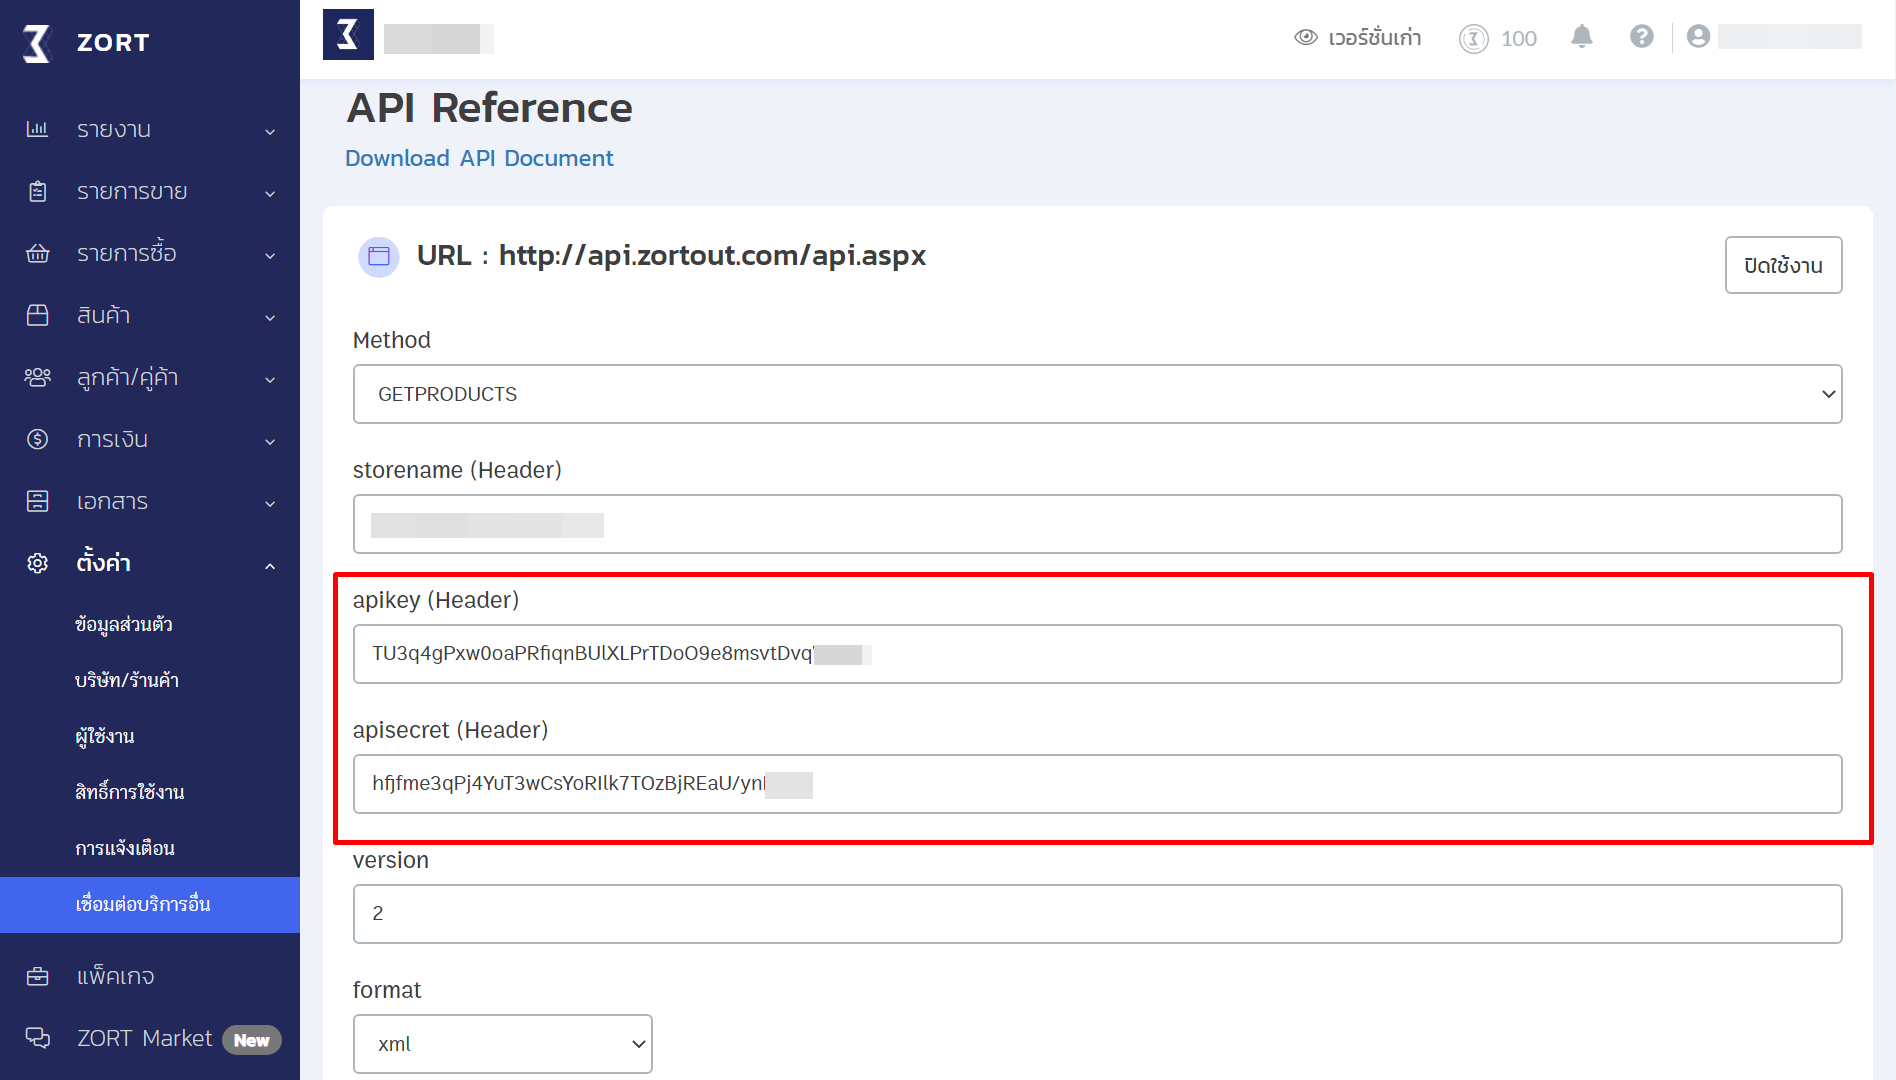1896x1080 pixels.
Task: Click the credits coin icon near 100
Action: [x=1473, y=39]
